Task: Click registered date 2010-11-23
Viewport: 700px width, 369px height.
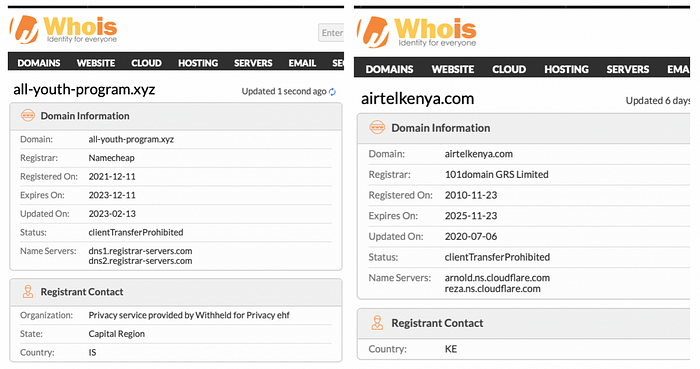Action: point(471,195)
